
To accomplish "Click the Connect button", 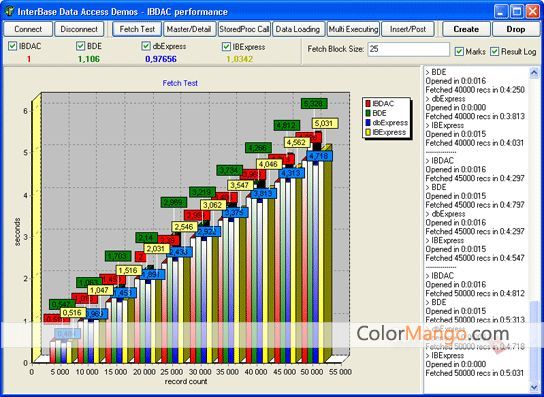I will click(28, 29).
